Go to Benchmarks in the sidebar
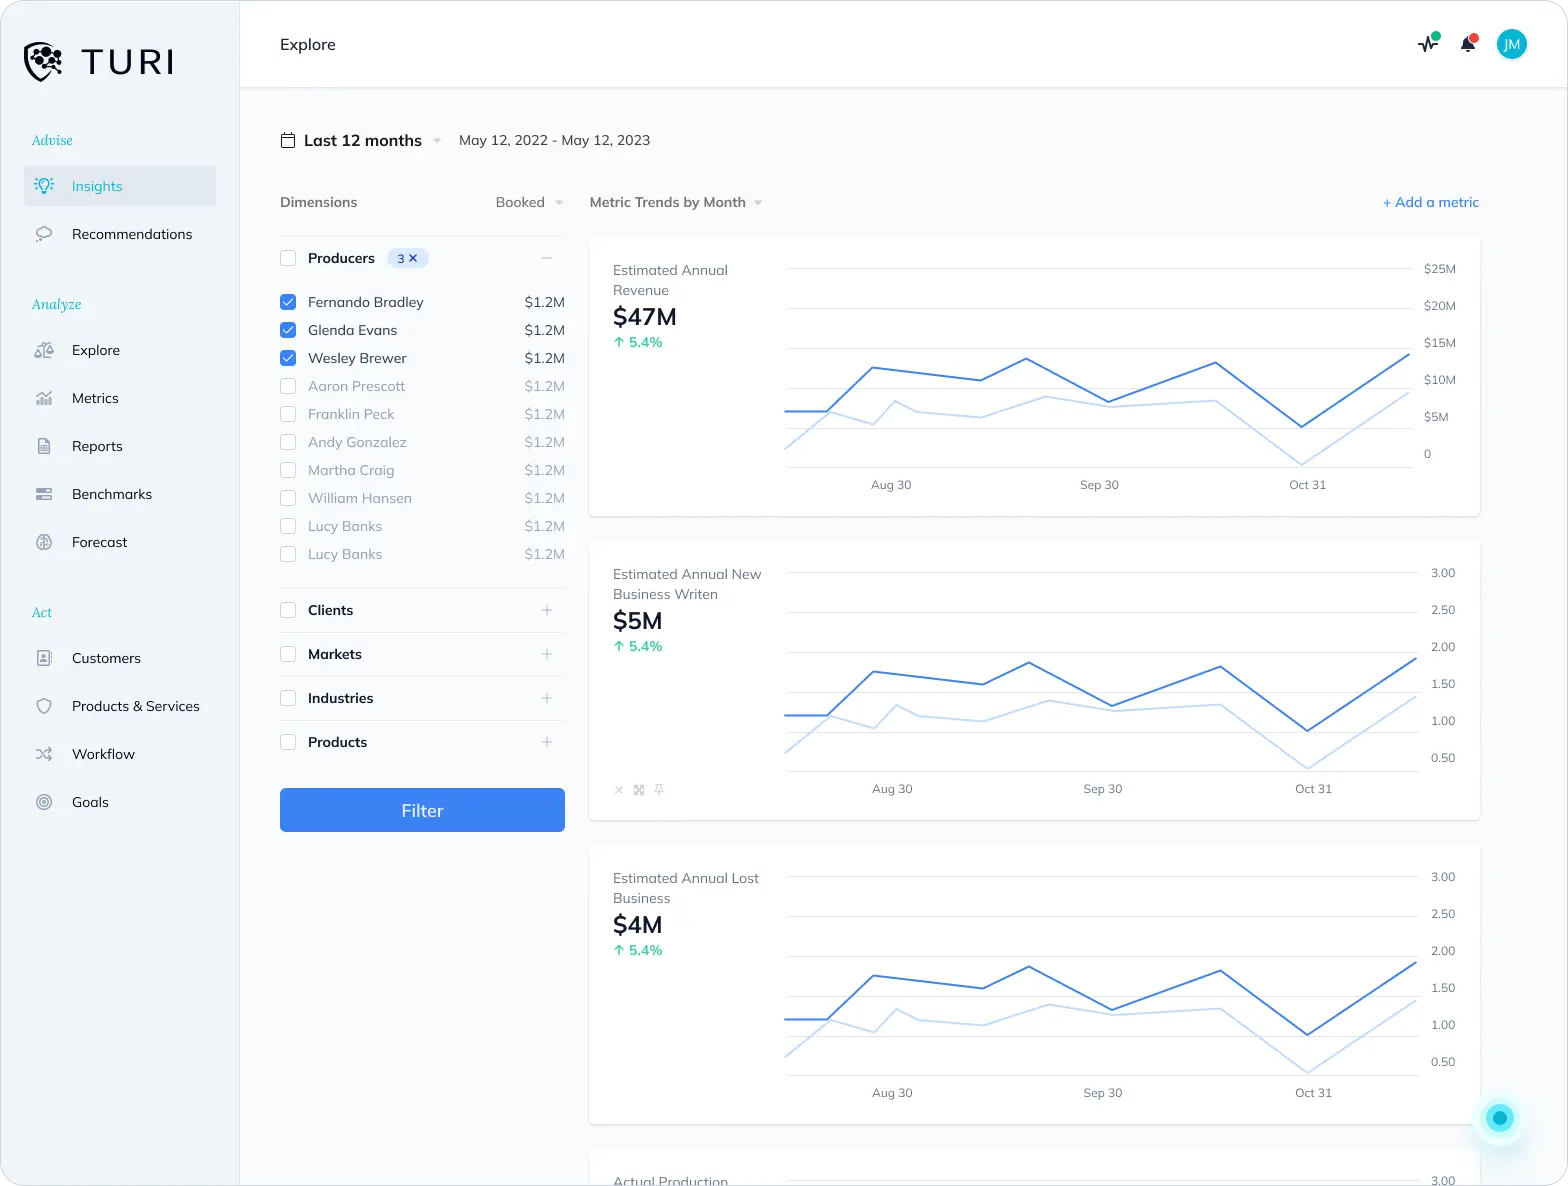 coord(112,494)
